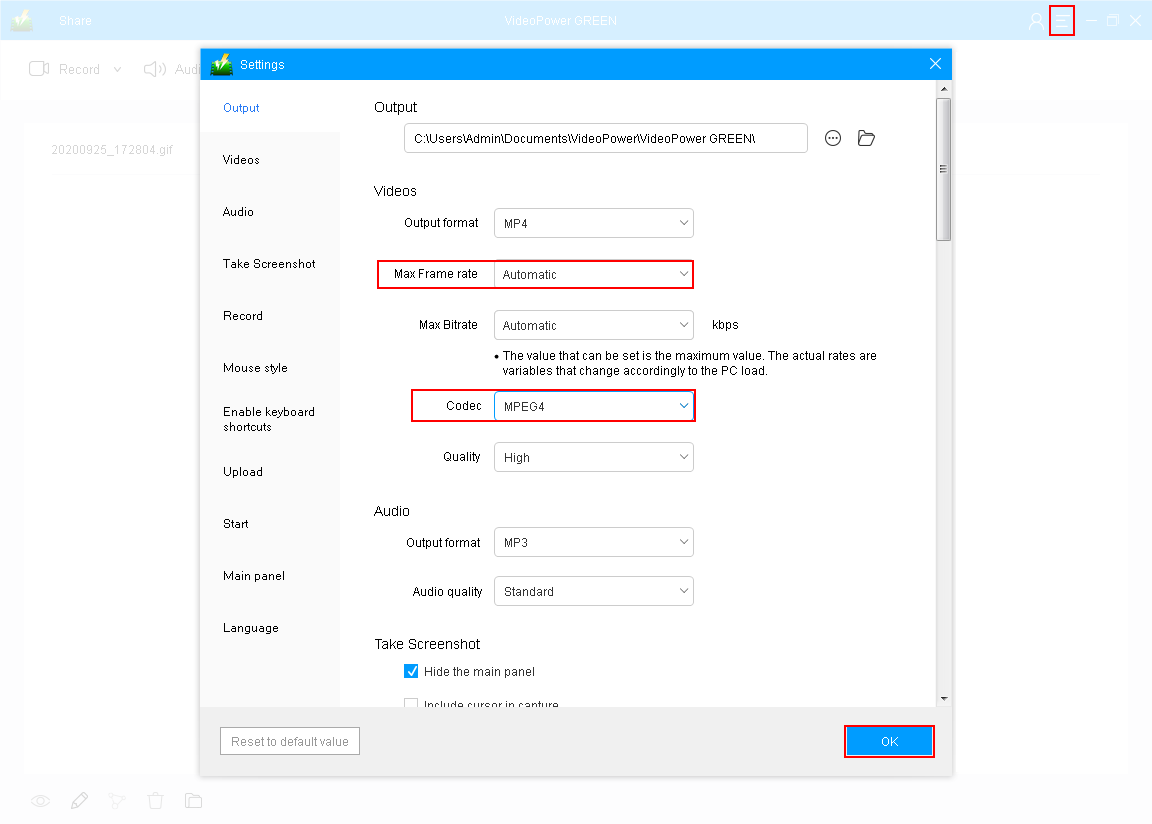The height and width of the screenshot is (824, 1152).
Task: Select the Mouse style settings section
Action: point(255,368)
